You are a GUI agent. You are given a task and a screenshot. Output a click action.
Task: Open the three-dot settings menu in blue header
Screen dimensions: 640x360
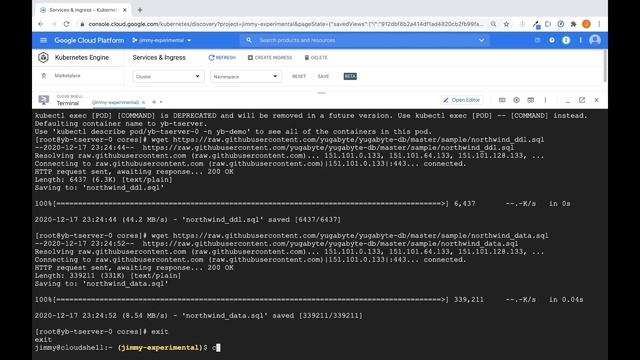point(580,40)
